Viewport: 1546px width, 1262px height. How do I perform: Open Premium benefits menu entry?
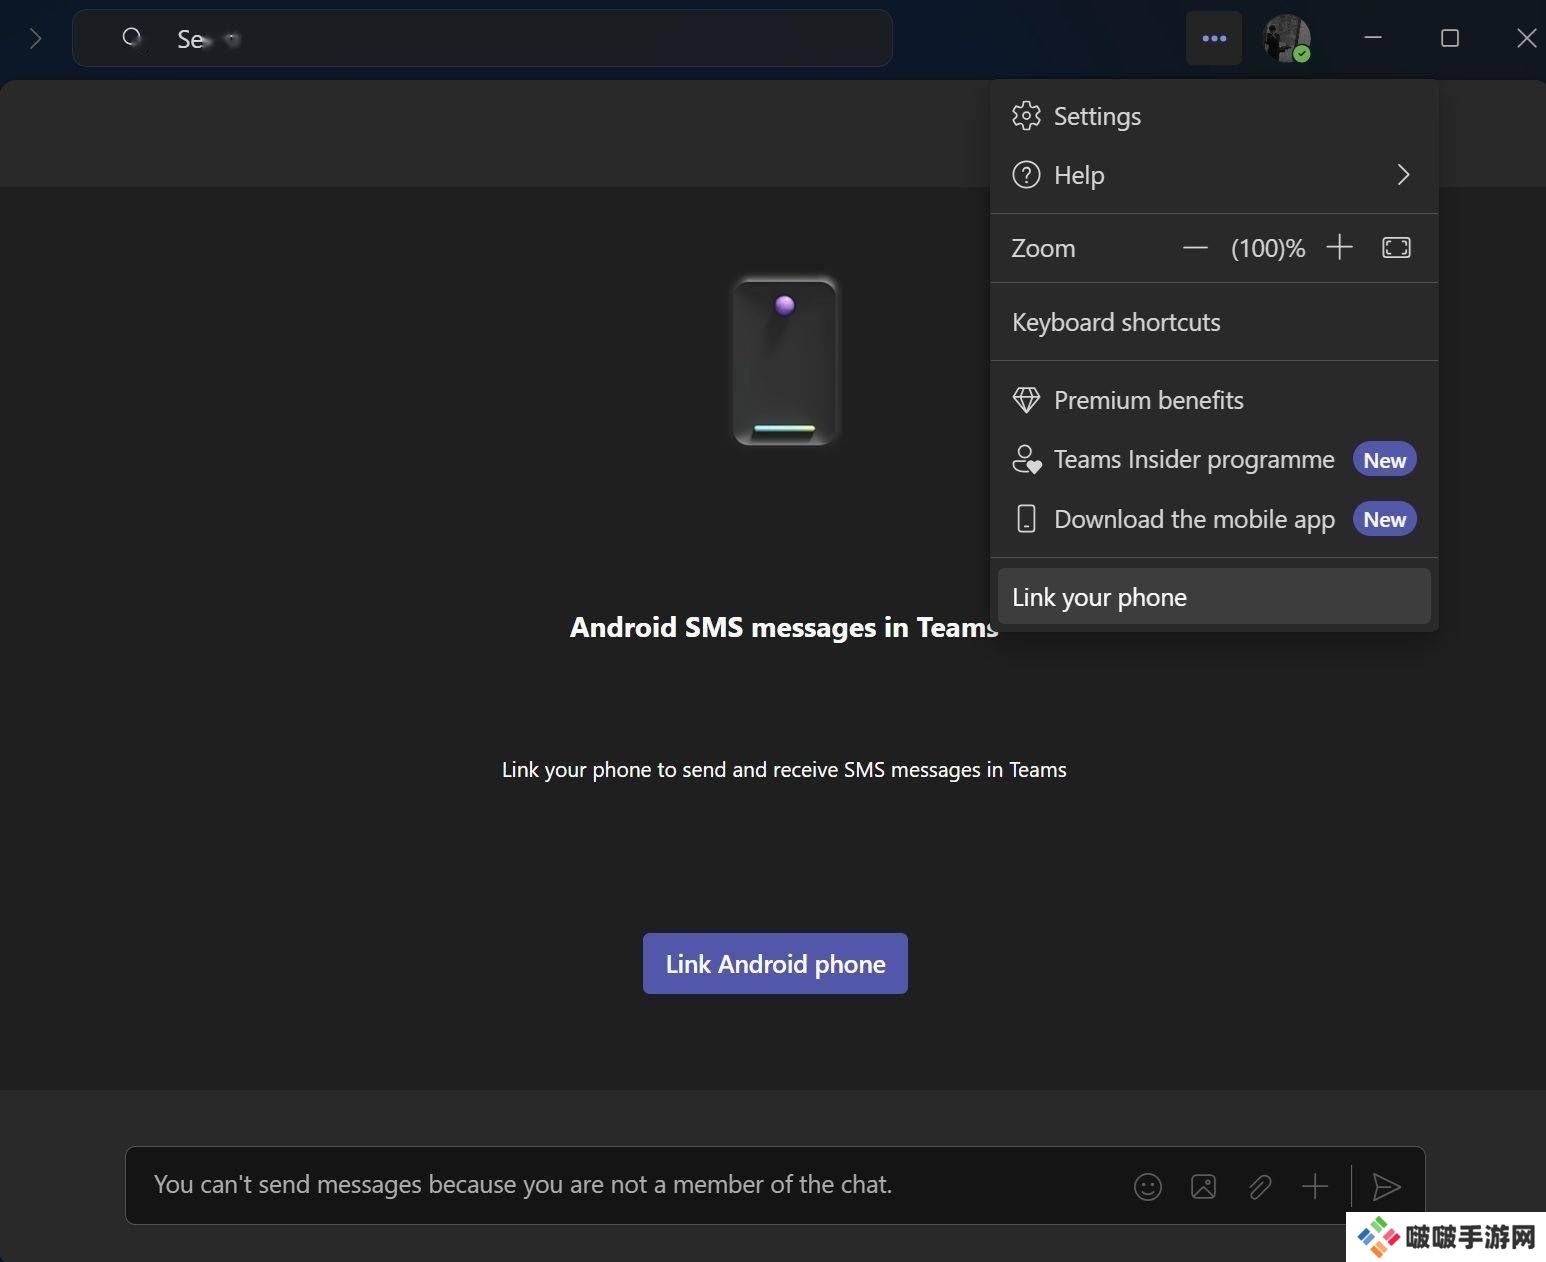click(1148, 400)
